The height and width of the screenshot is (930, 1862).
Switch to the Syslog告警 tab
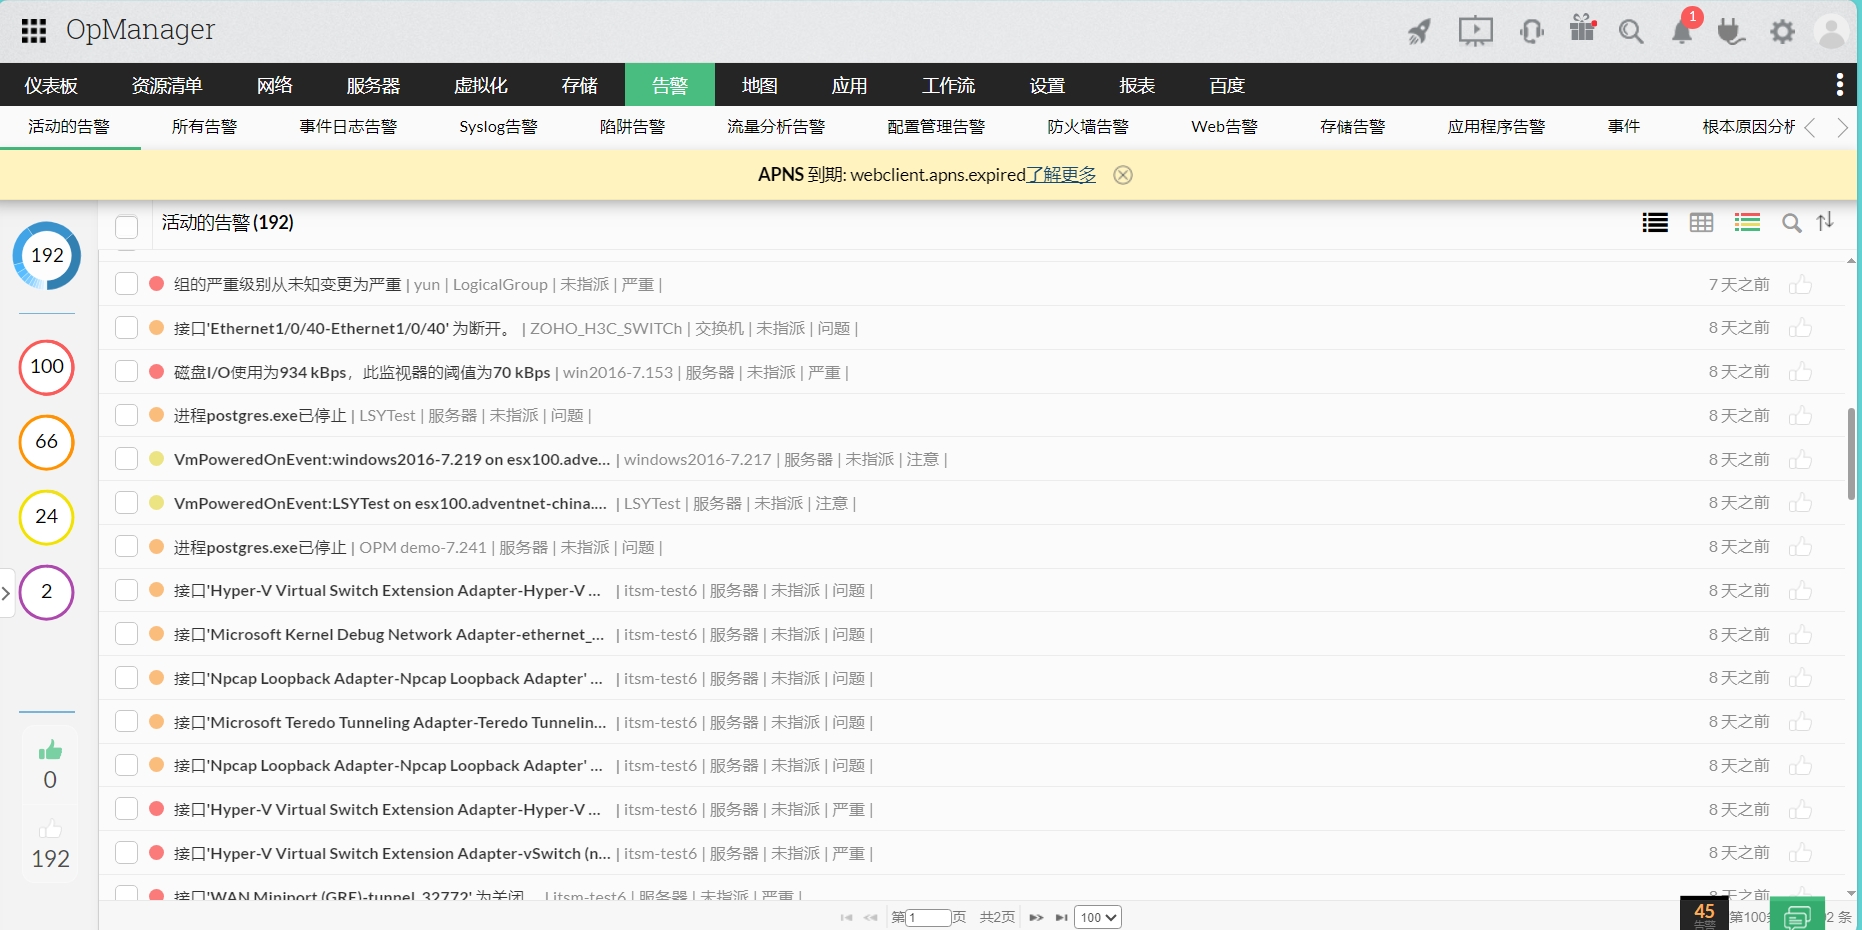tap(498, 127)
